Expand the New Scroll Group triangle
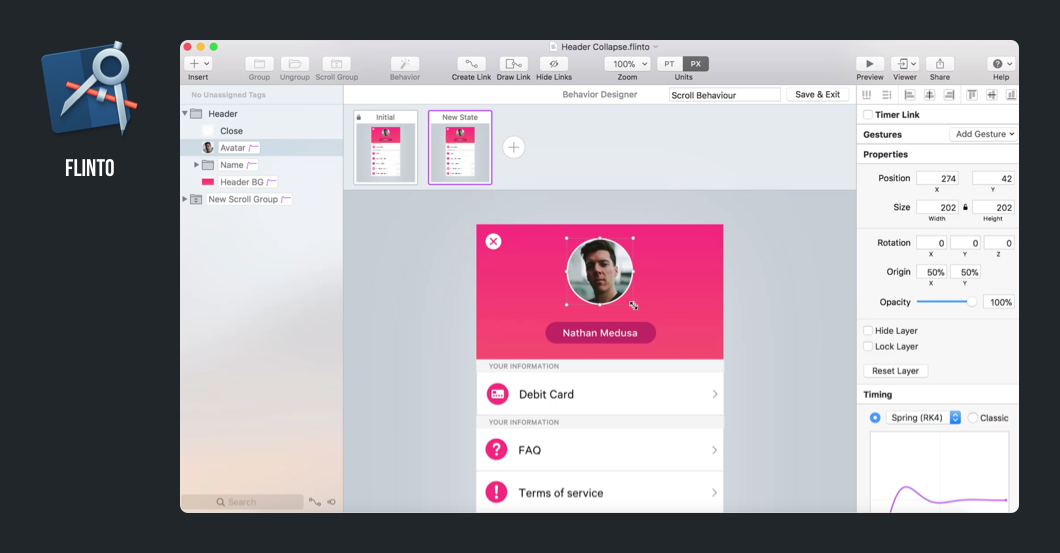This screenshot has height=553, width=1060. [185, 199]
